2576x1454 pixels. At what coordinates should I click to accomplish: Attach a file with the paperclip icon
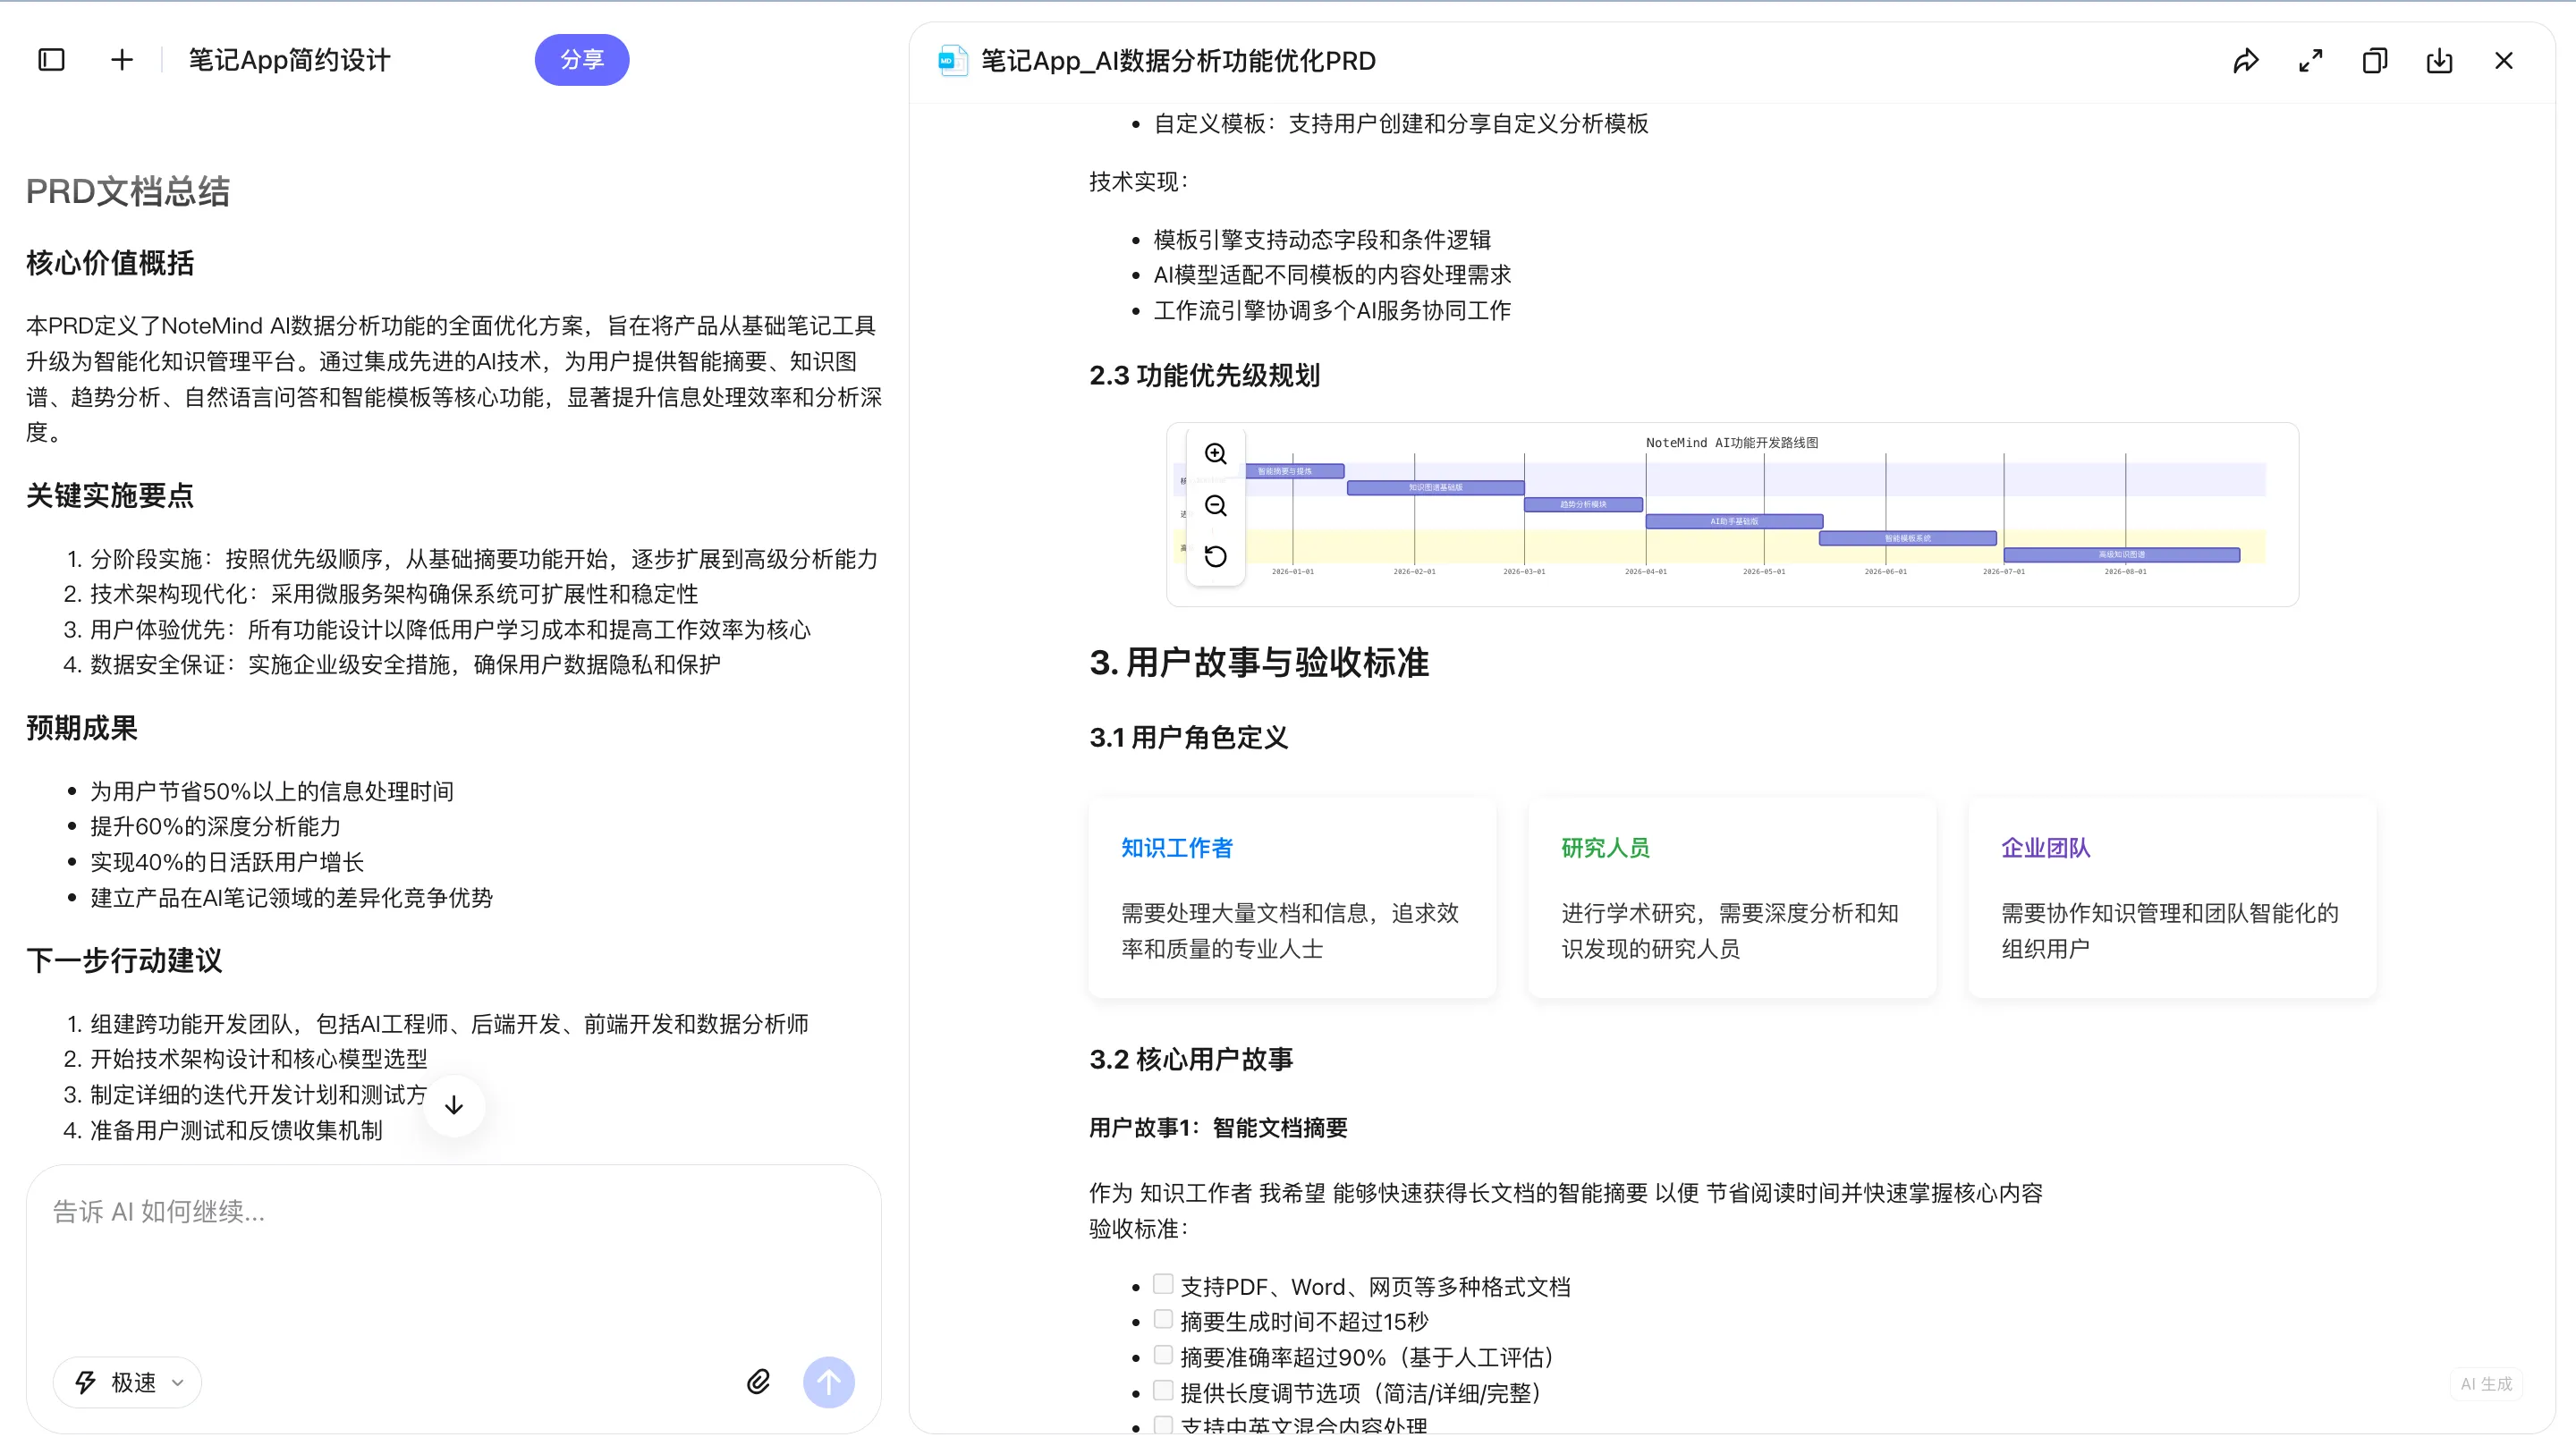(758, 1382)
